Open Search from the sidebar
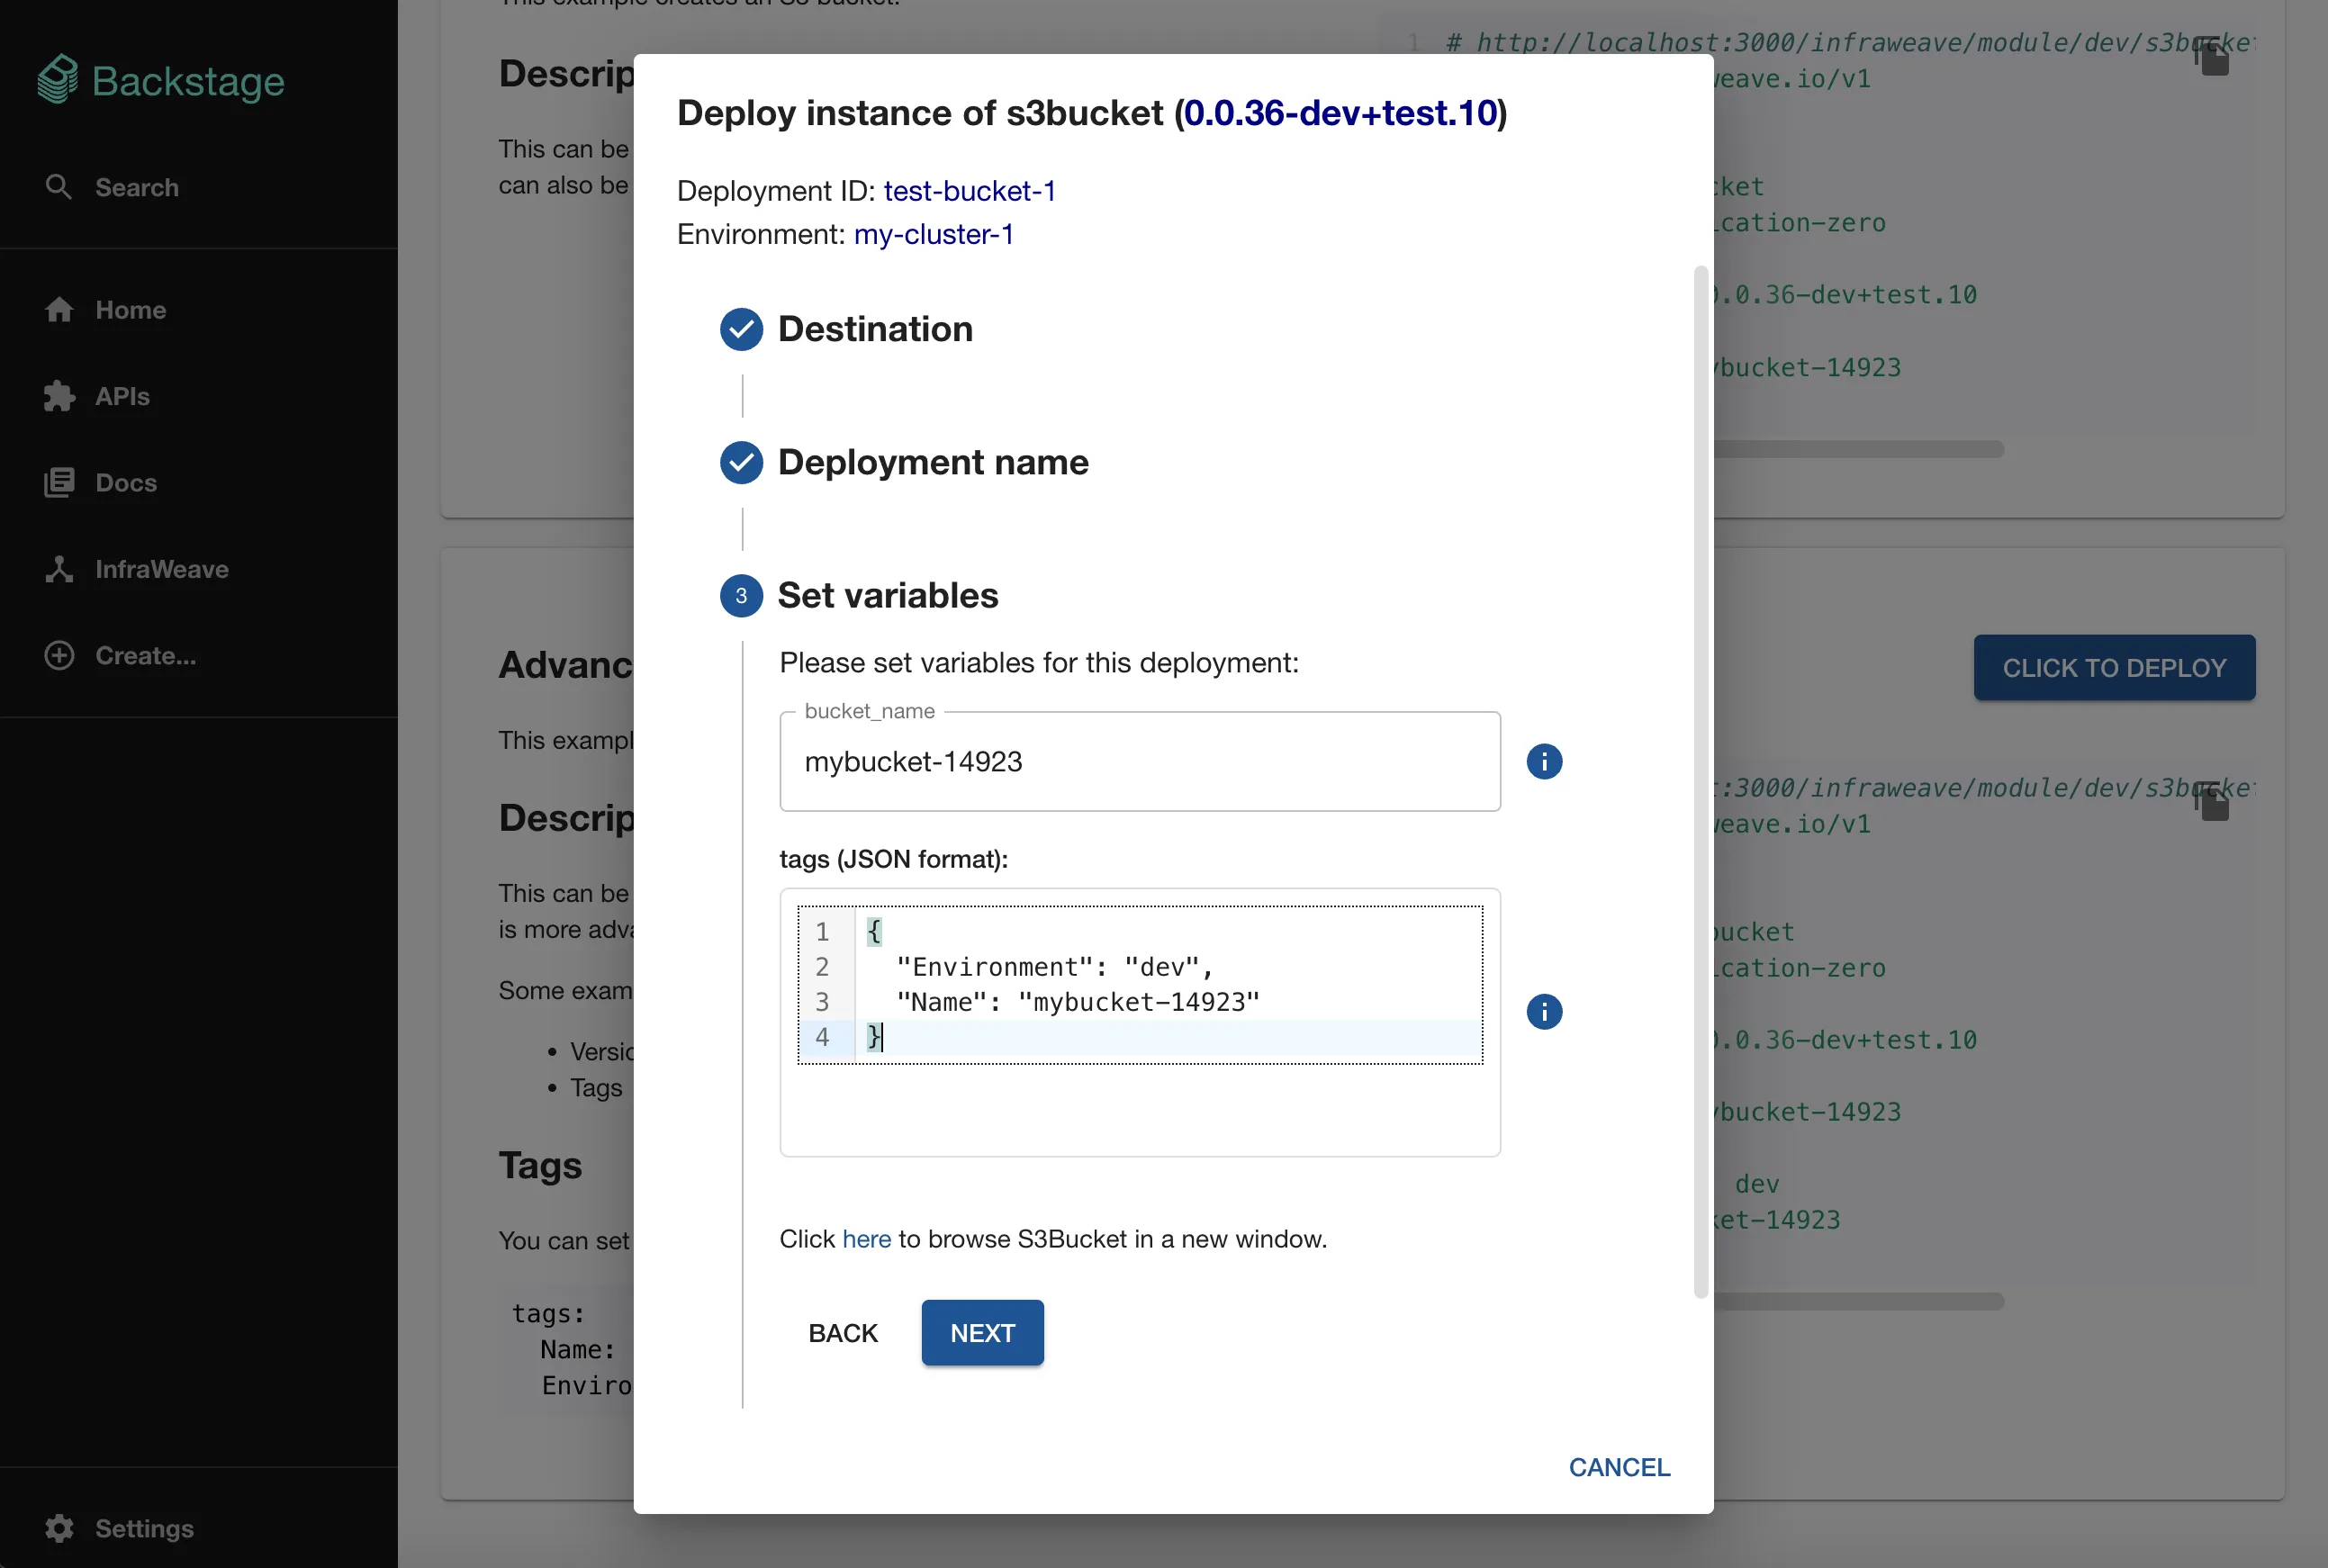This screenshot has height=1568, width=2328. click(x=136, y=187)
